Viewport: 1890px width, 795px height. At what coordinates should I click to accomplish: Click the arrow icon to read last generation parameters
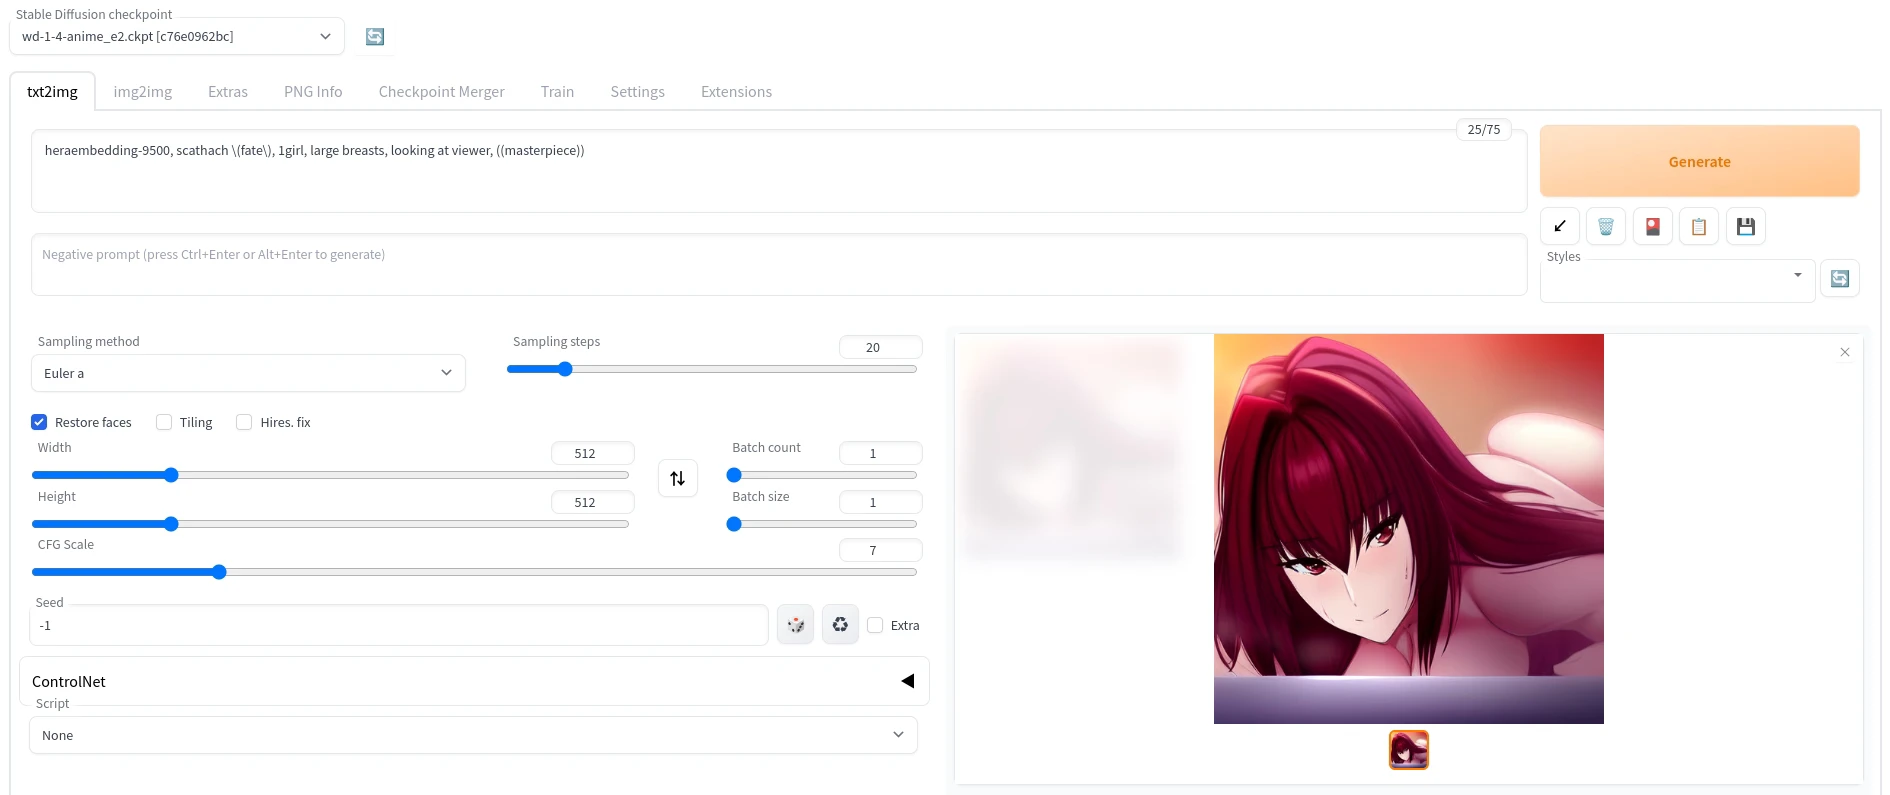coord(1560,227)
